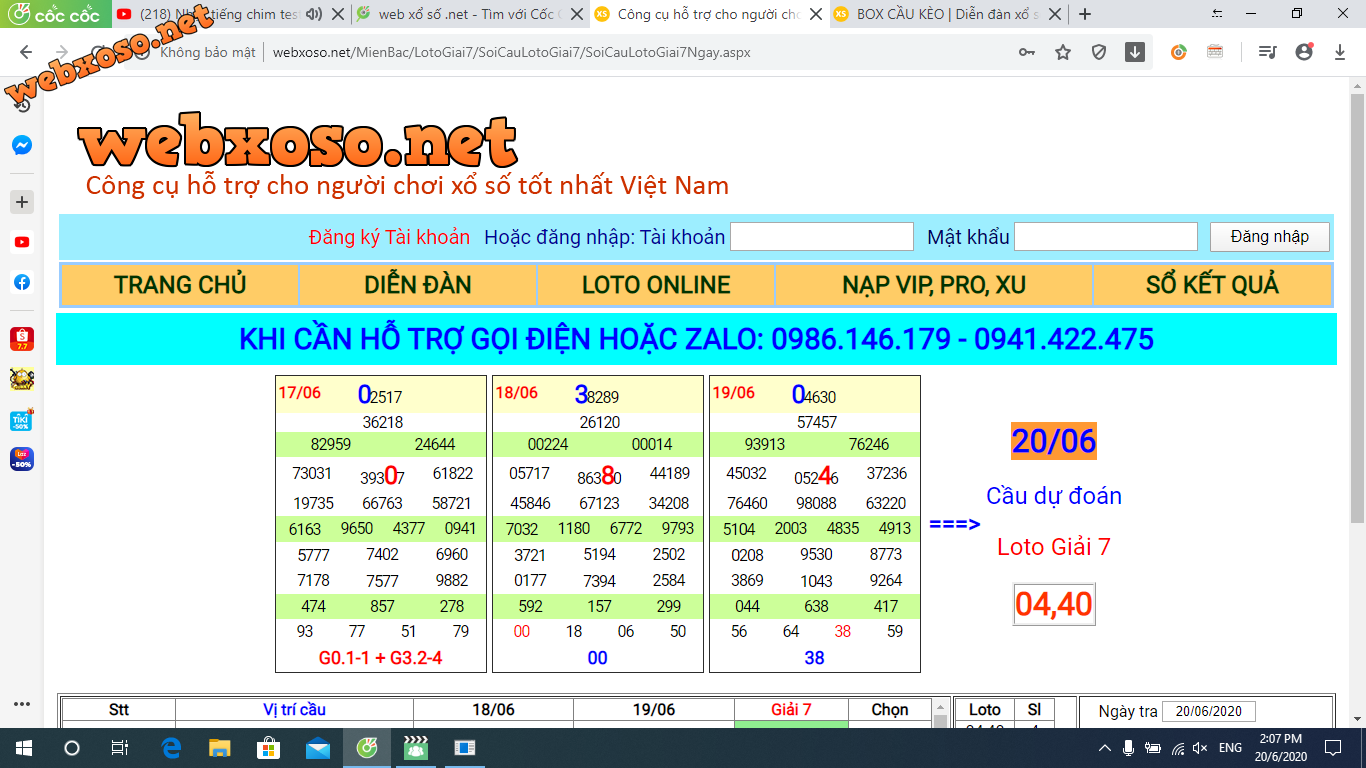Screen dimensions: 1366x768
Task: Open the ENG language indicator in tray
Action: click(x=1230, y=748)
